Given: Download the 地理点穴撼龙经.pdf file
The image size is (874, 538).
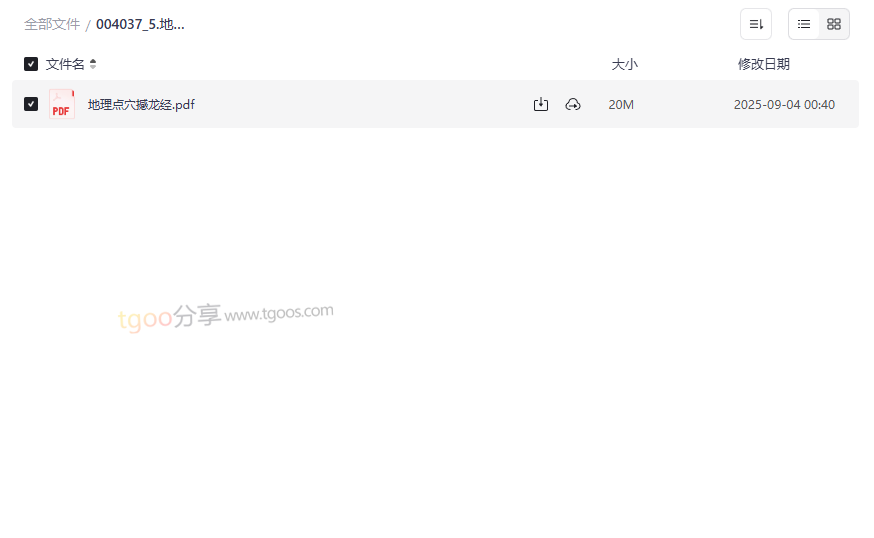Looking at the screenshot, I should point(541,104).
